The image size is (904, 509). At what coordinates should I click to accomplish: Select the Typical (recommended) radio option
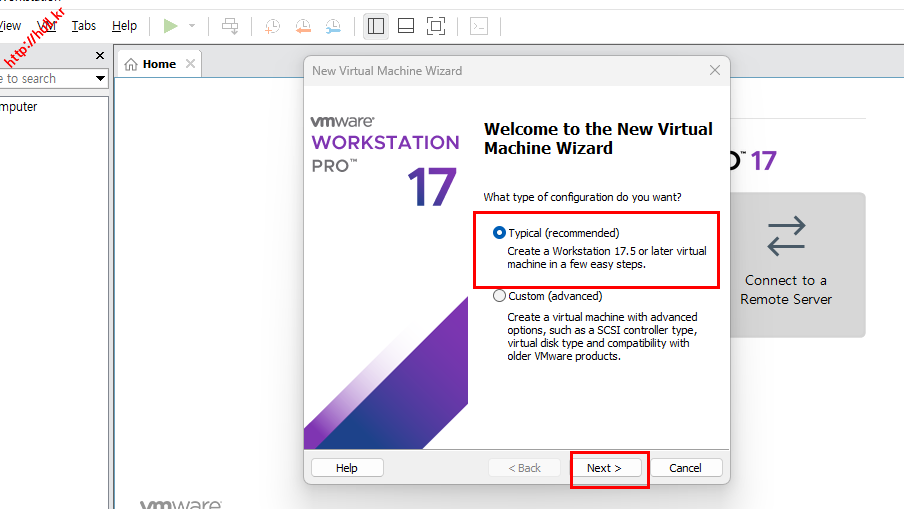pyautogui.click(x=499, y=233)
